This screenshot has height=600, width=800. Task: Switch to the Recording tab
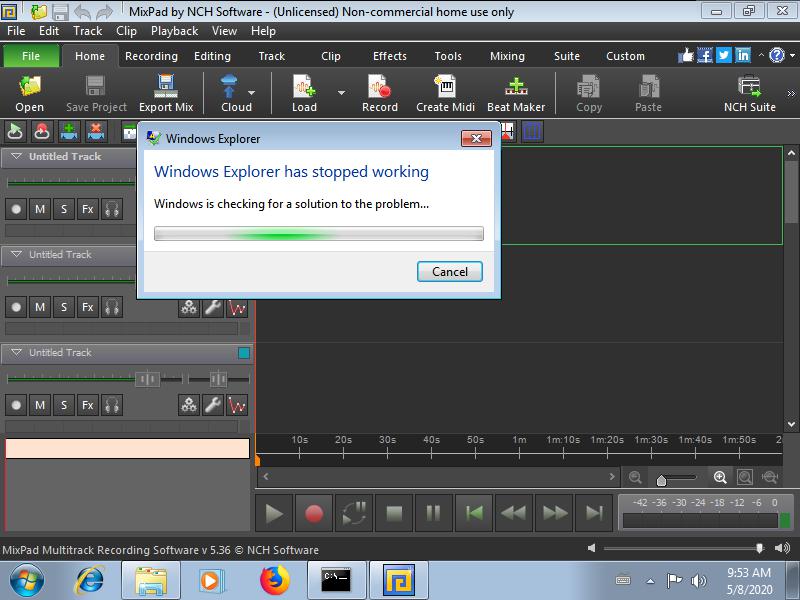tap(152, 56)
